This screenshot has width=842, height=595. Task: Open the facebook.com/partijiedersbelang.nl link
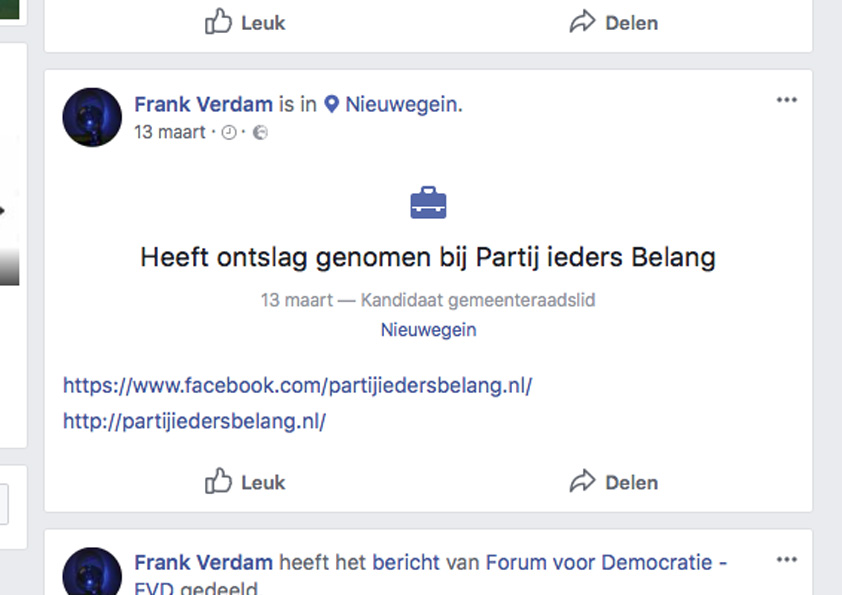pyautogui.click(x=297, y=385)
